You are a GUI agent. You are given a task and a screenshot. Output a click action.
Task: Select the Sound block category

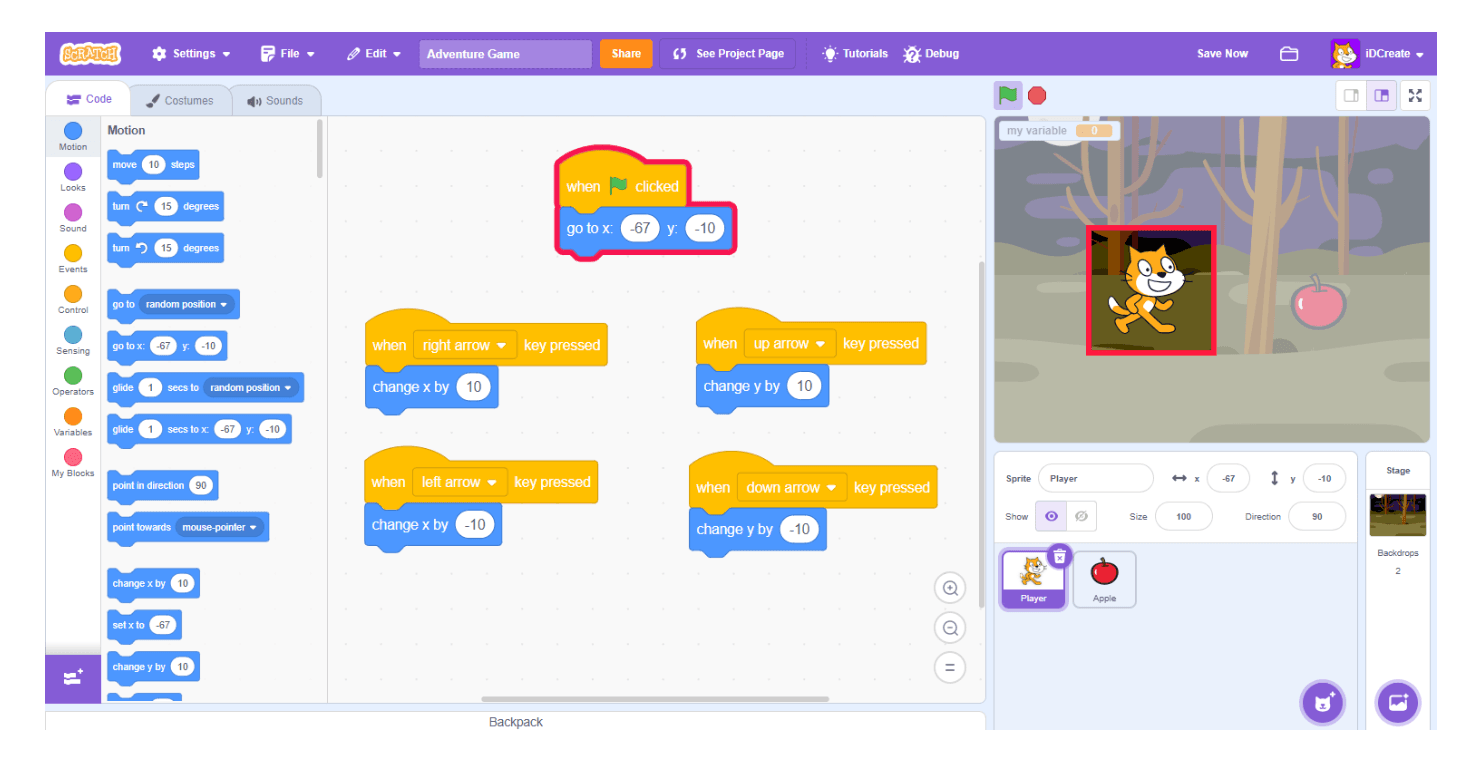tap(73, 219)
